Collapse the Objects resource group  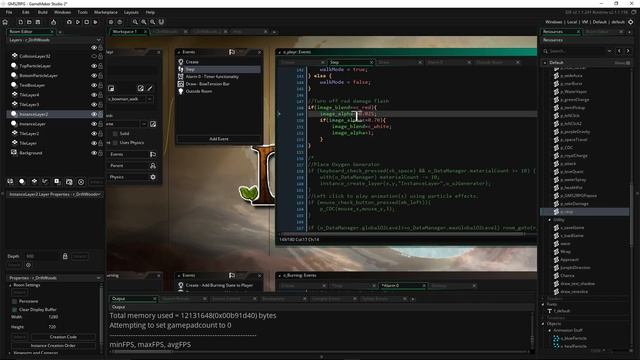(x=543, y=324)
